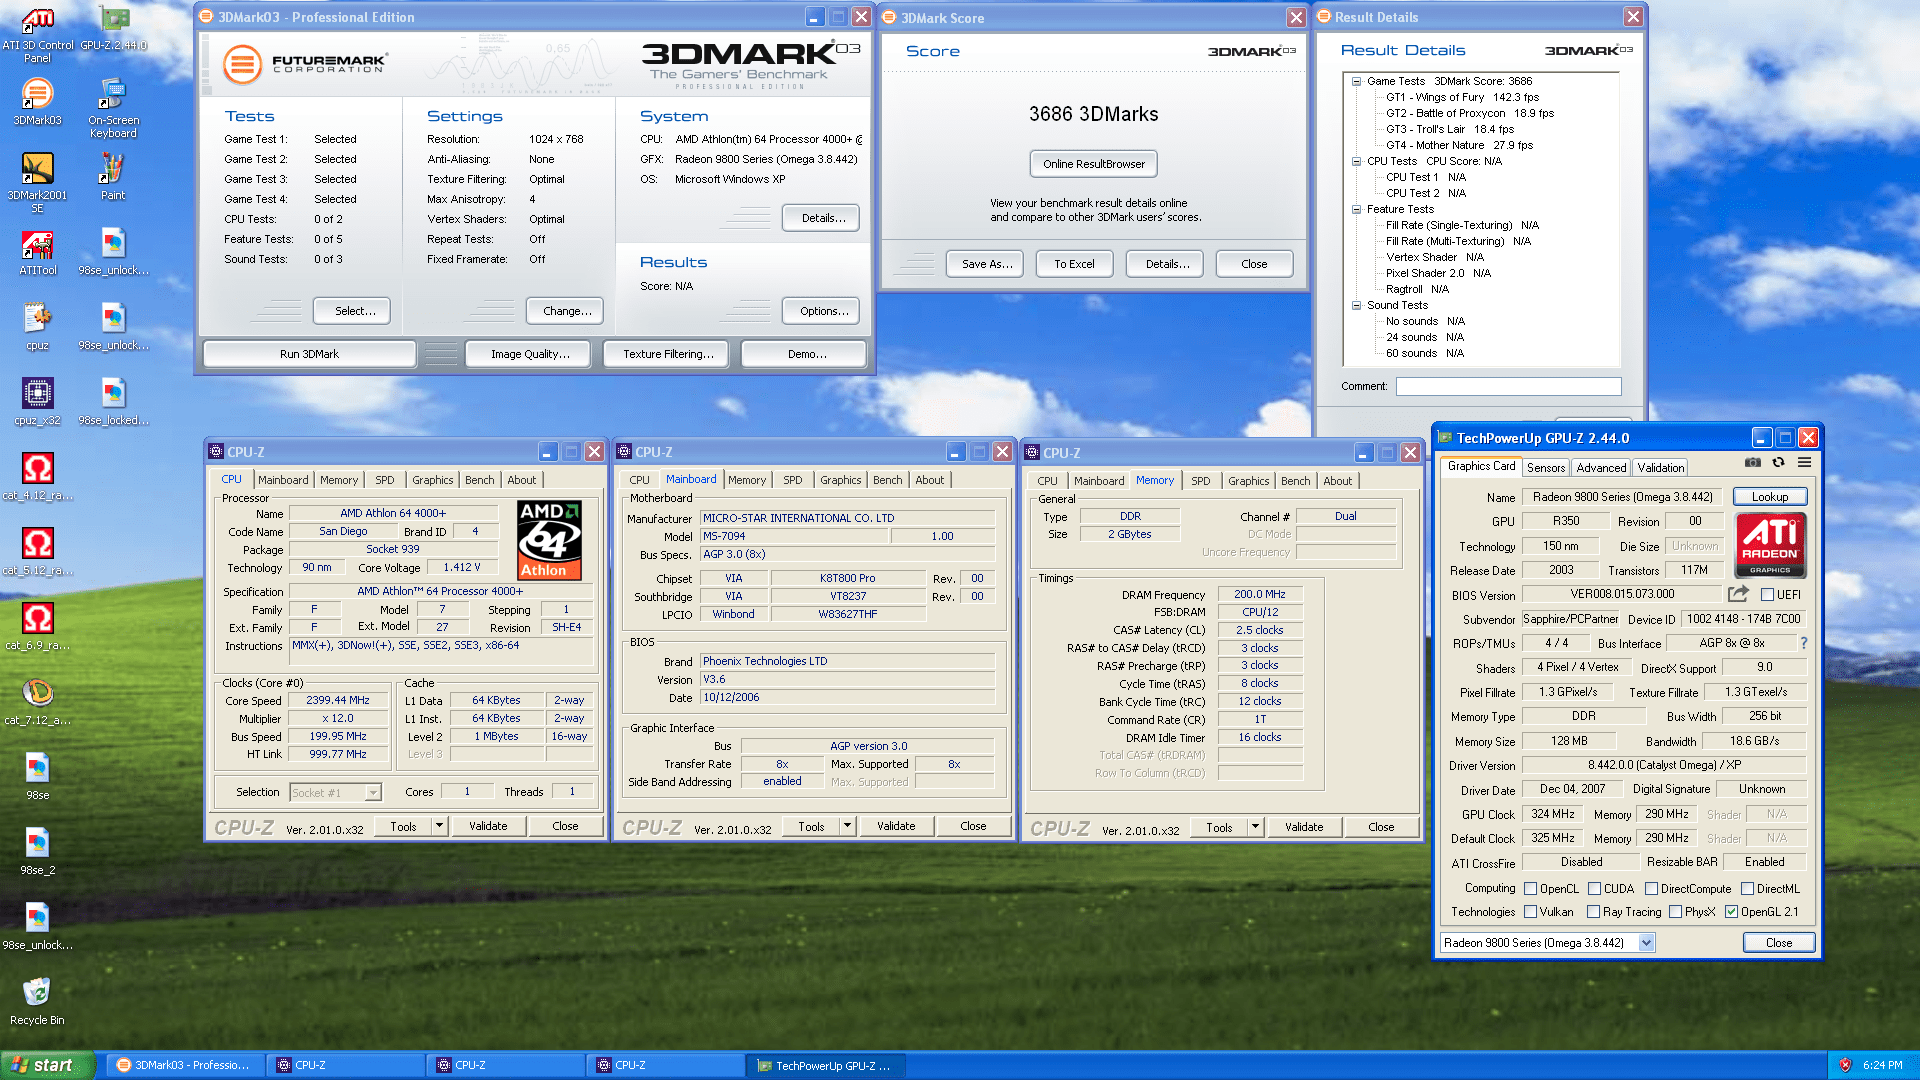The image size is (1920, 1080).
Task: Click into the Comment field in Result Details
Action: point(1508,386)
